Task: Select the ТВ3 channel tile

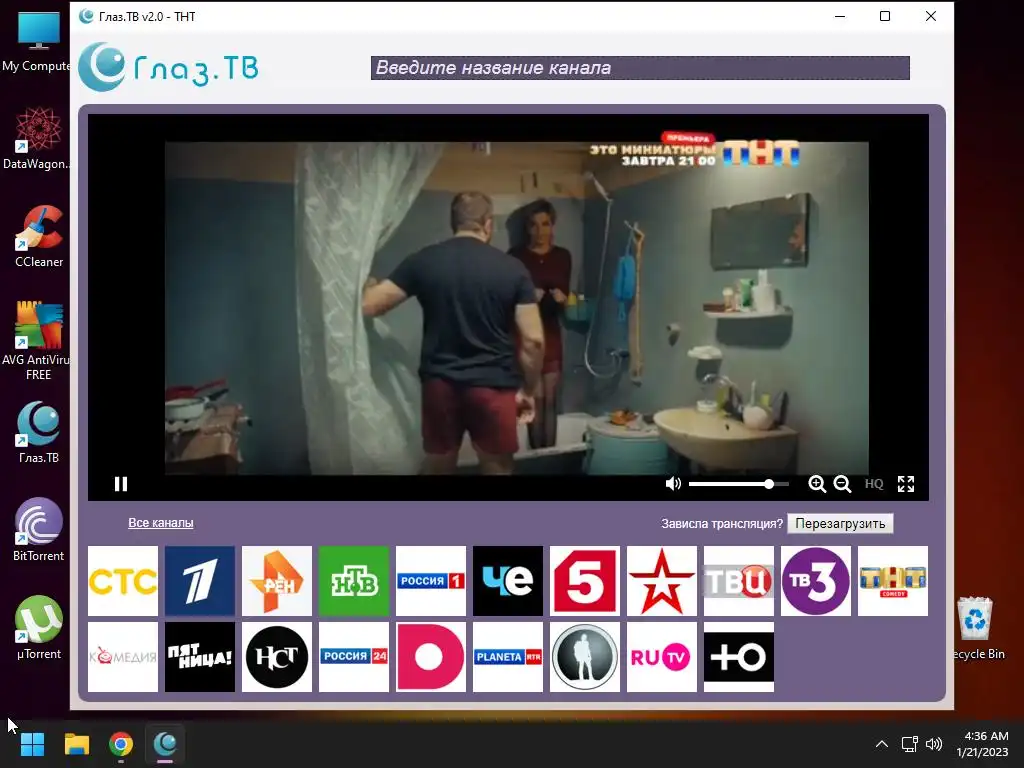Action: tap(816, 581)
